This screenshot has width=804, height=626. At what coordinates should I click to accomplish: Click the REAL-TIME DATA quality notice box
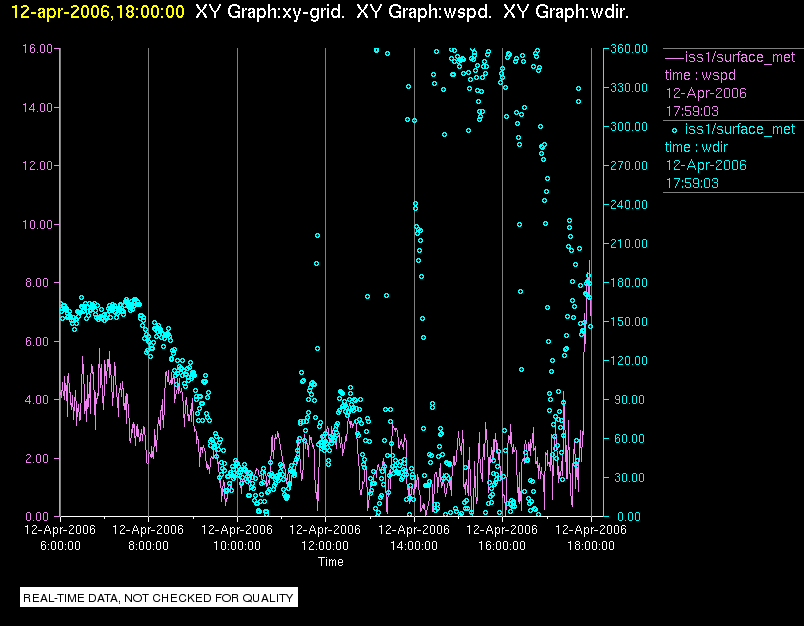158,598
